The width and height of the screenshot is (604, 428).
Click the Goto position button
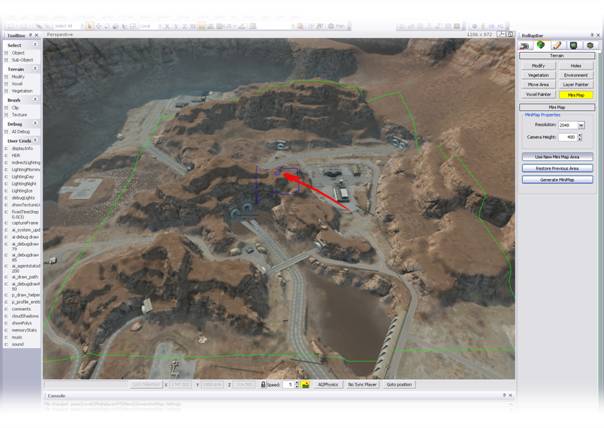399,384
